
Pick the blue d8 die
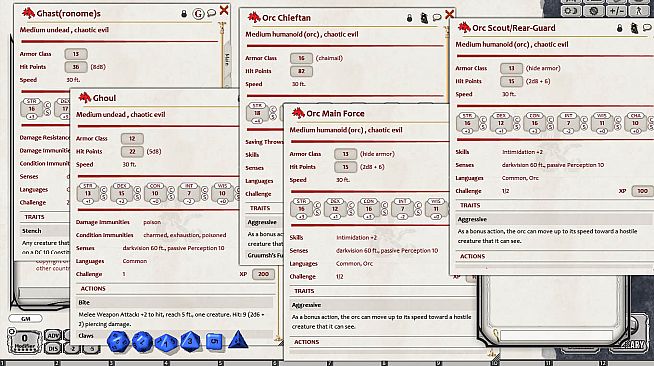[190, 341]
